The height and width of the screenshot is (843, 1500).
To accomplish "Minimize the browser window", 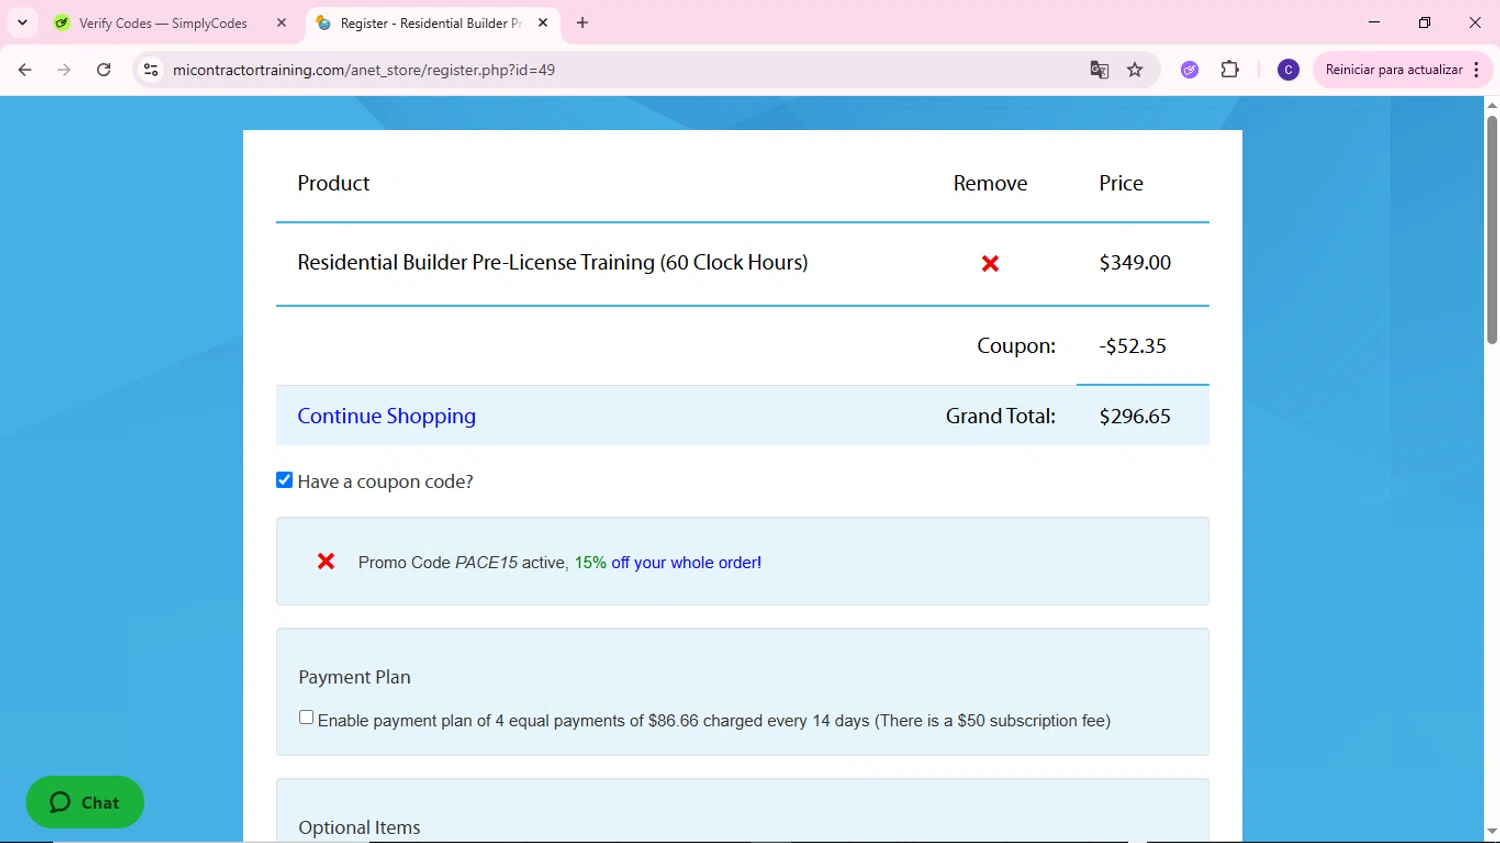I will pyautogui.click(x=1374, y=22).
